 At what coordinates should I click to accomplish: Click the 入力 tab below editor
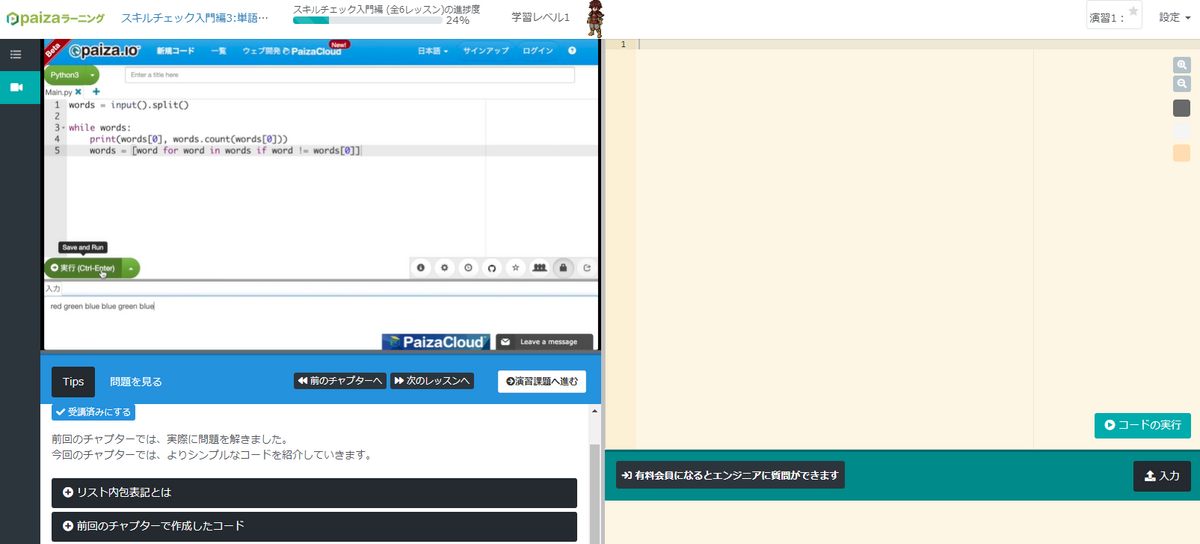(x=53, y=288)
